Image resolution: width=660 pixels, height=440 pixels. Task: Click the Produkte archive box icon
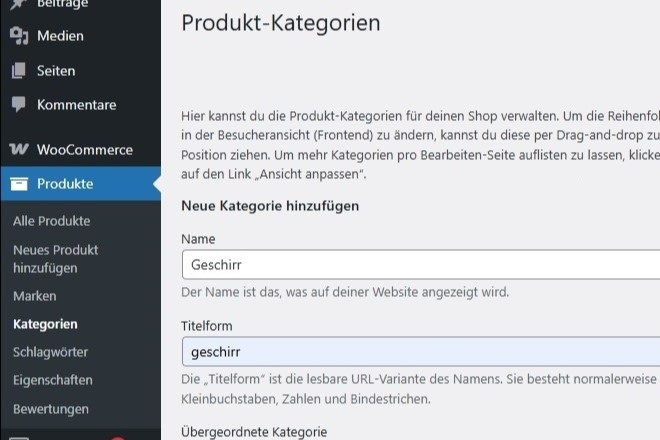coord(19,184)
